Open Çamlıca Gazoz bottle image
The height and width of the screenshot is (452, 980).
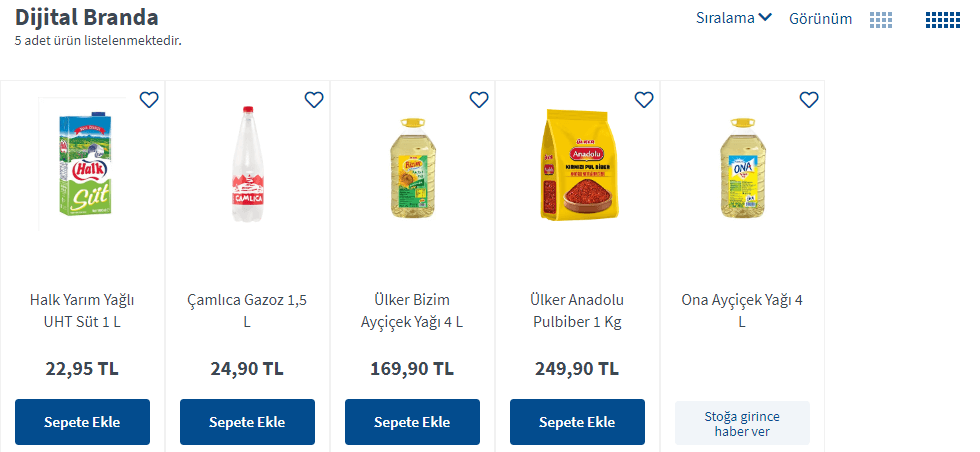(x=247, y=165)
